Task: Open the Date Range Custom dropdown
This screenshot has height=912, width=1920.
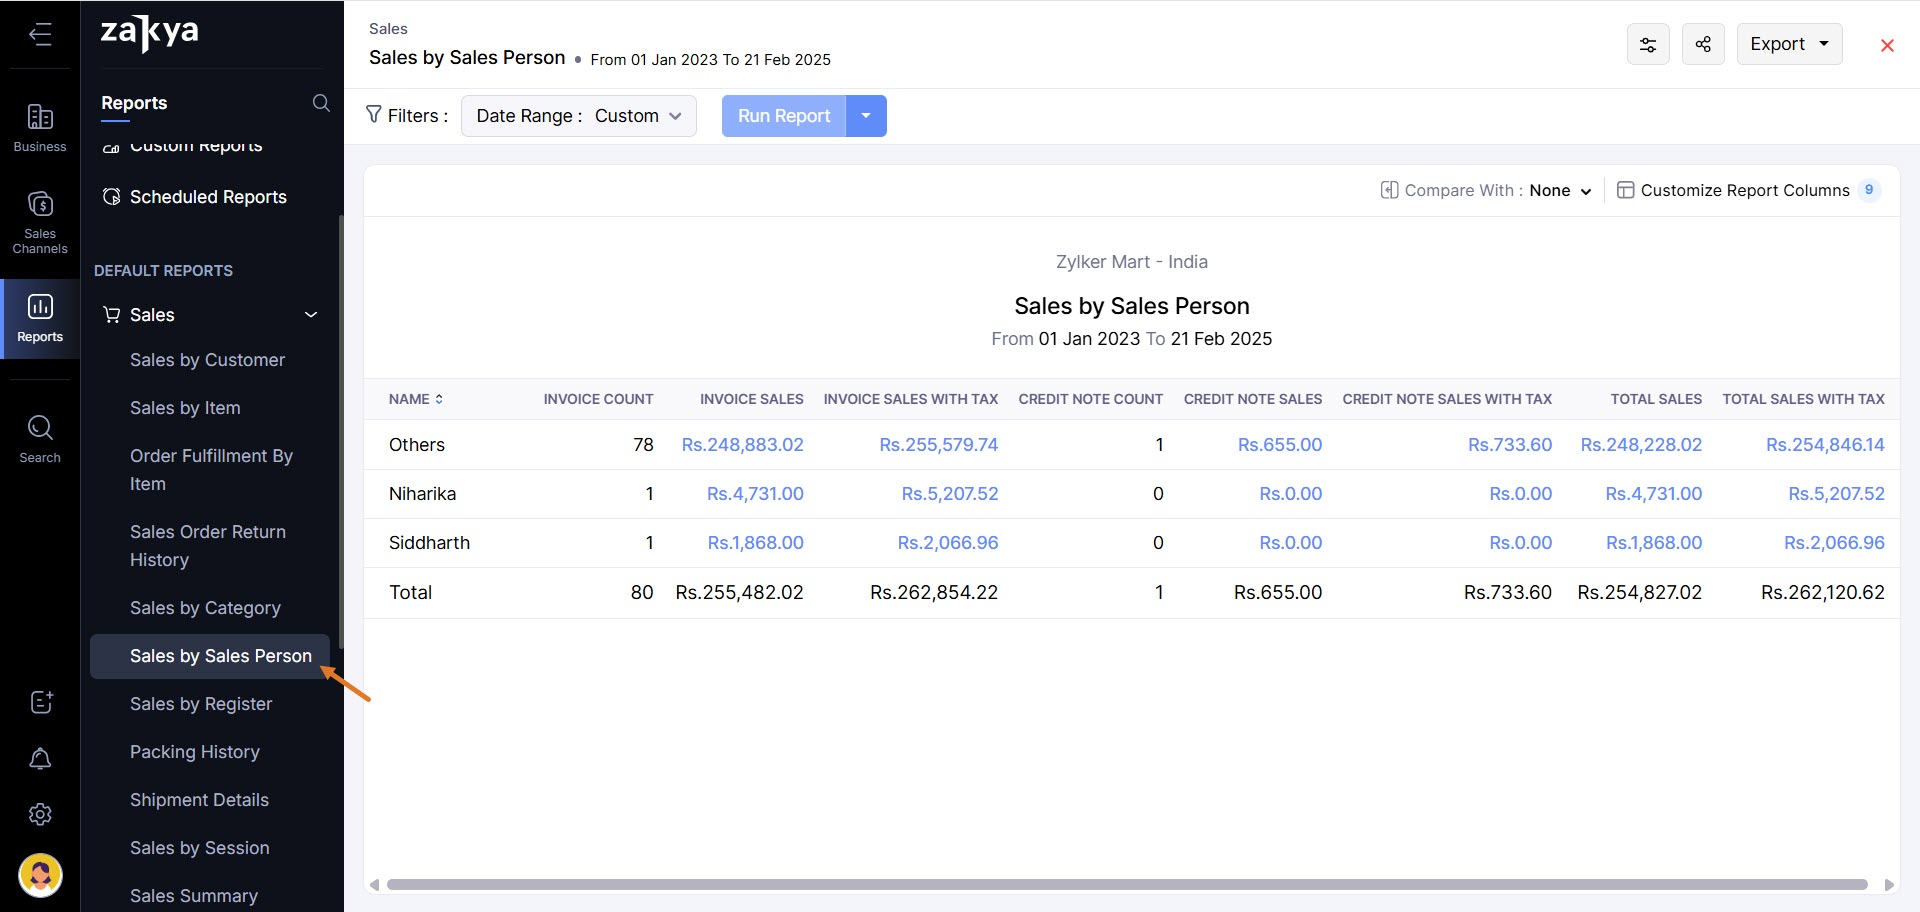Action: point(578,116)
